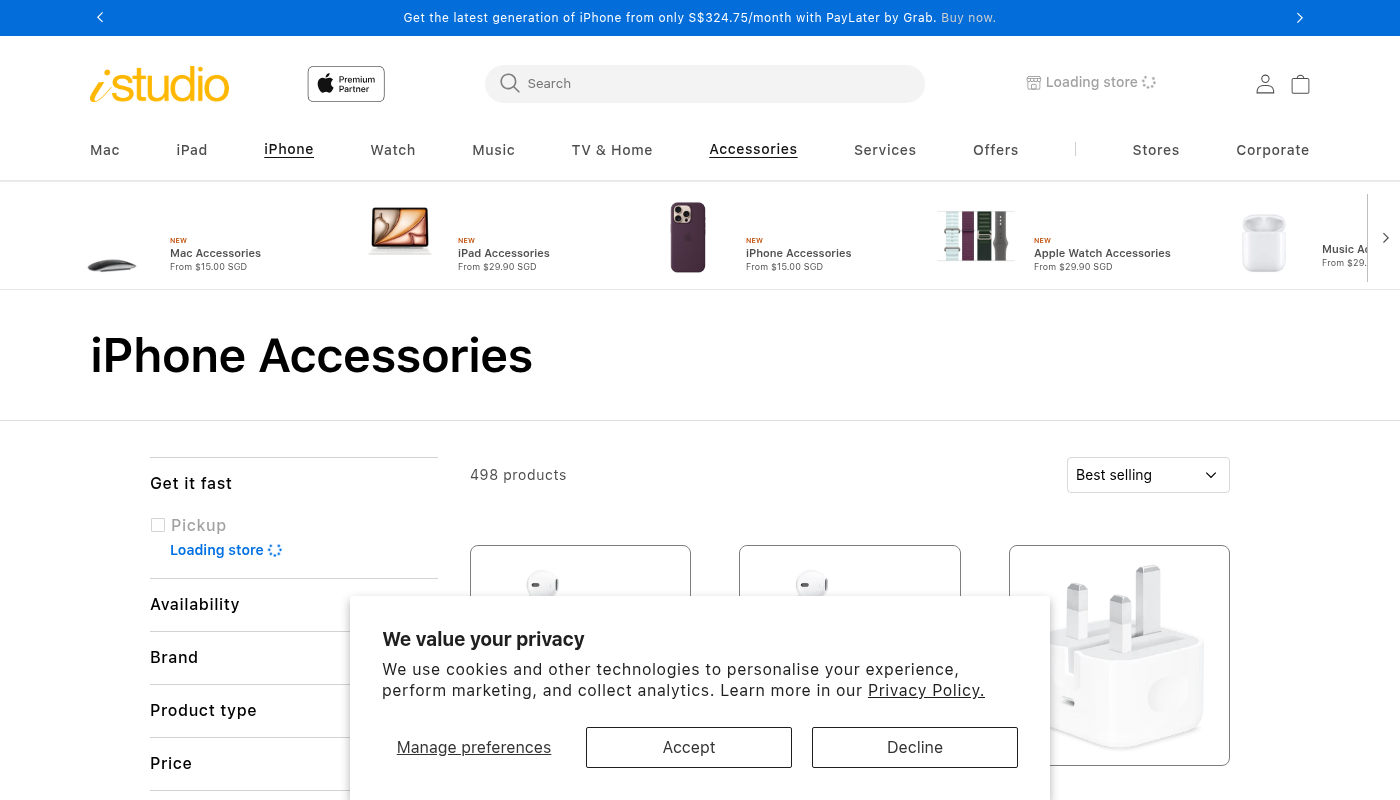Viewport: 1400px width, 800px height.
Task: Open the user account icon
Action: (1265, 84)
